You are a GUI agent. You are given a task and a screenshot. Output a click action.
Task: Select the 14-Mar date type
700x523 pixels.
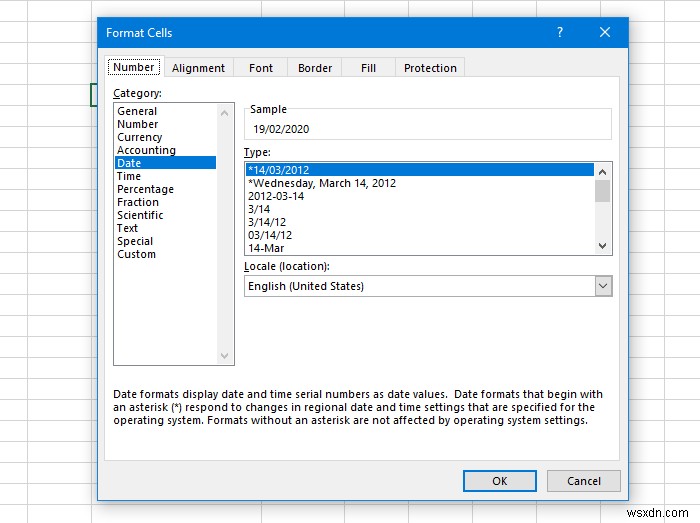[420, 248]
